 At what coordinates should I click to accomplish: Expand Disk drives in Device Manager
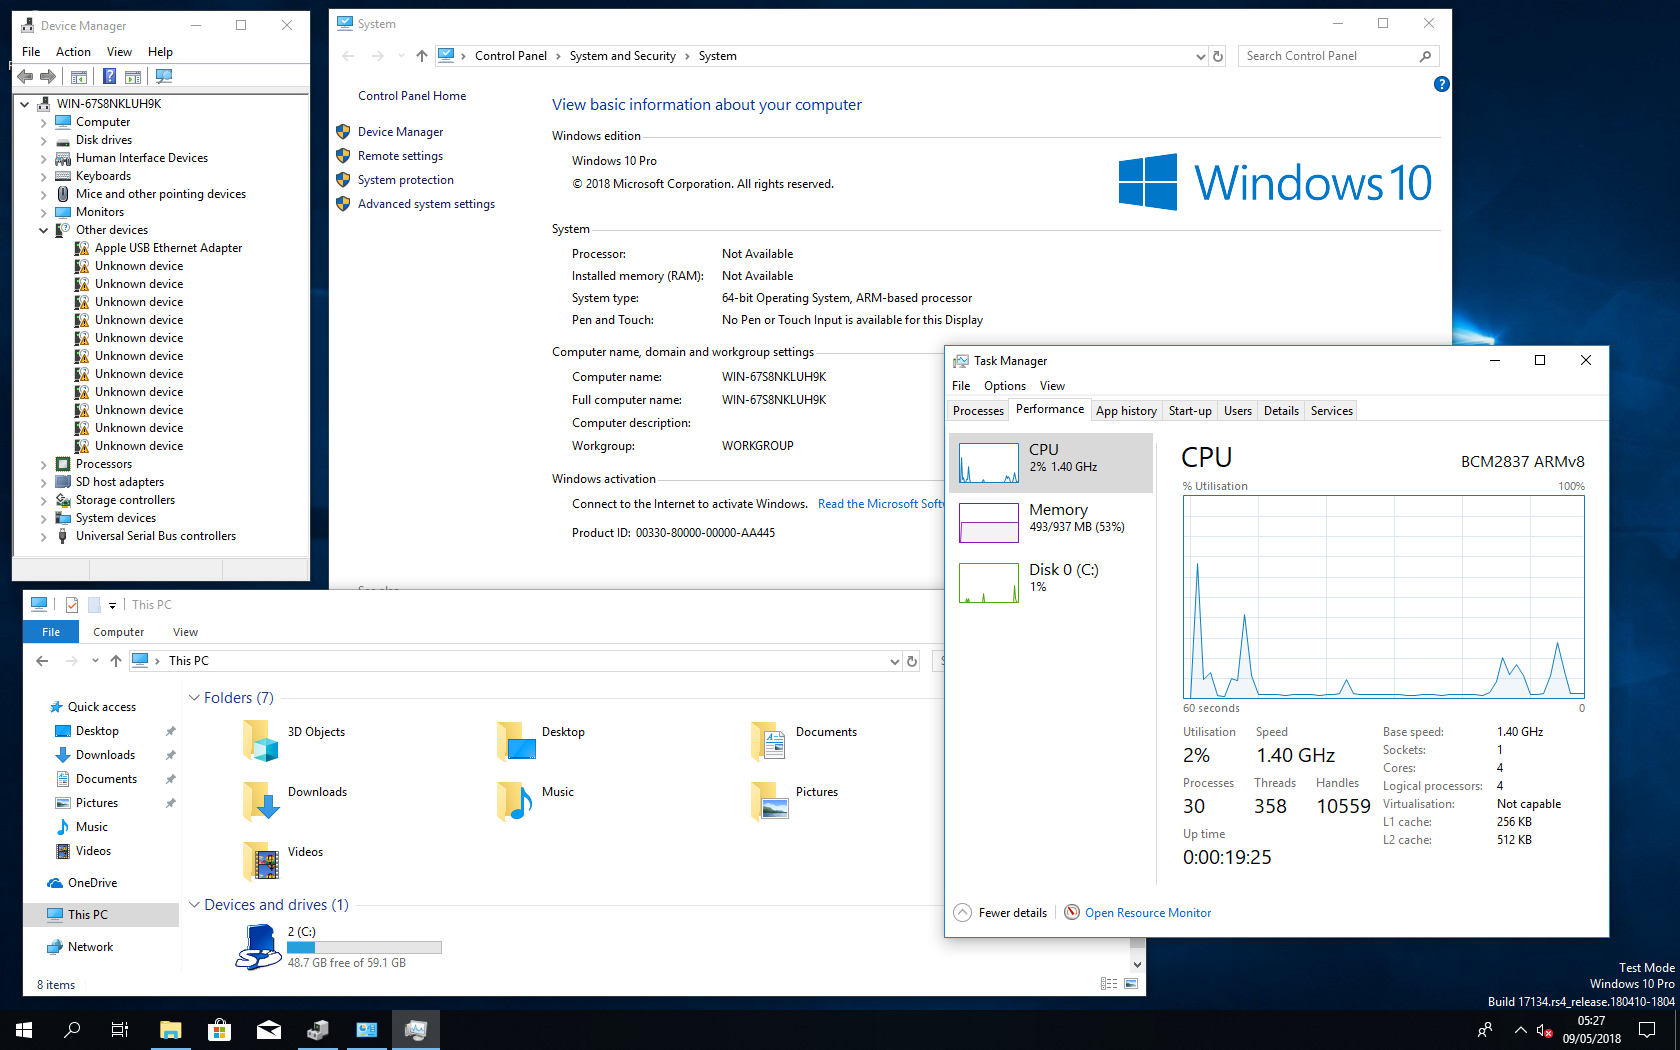[44, 140]
